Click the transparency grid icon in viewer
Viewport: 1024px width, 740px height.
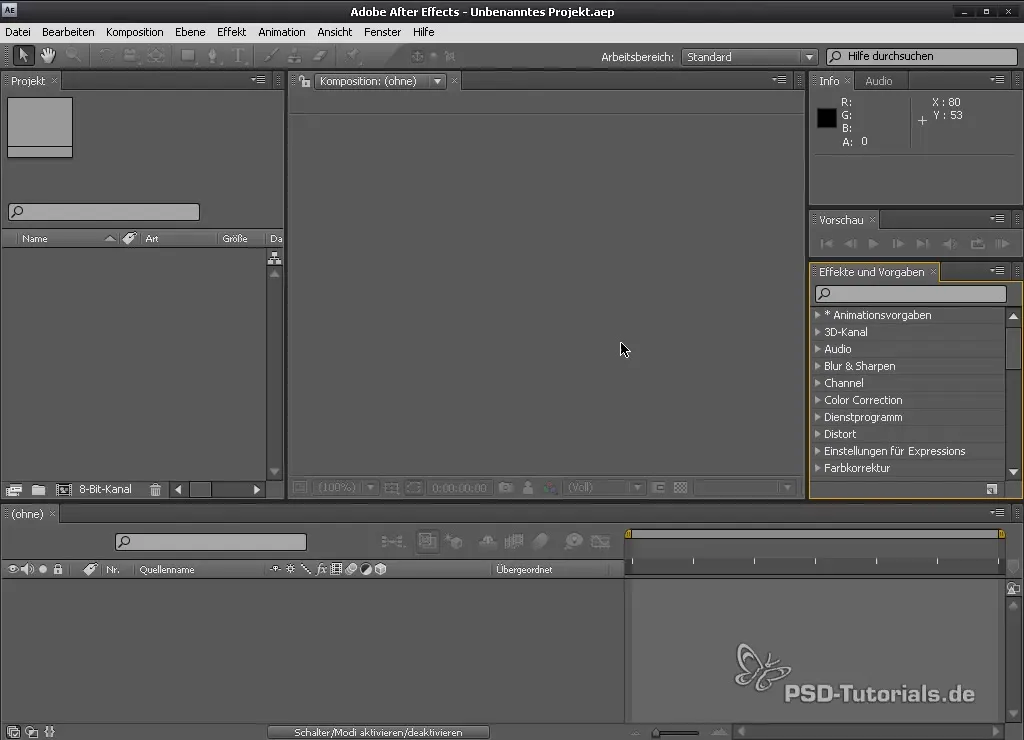pos(680,487)
